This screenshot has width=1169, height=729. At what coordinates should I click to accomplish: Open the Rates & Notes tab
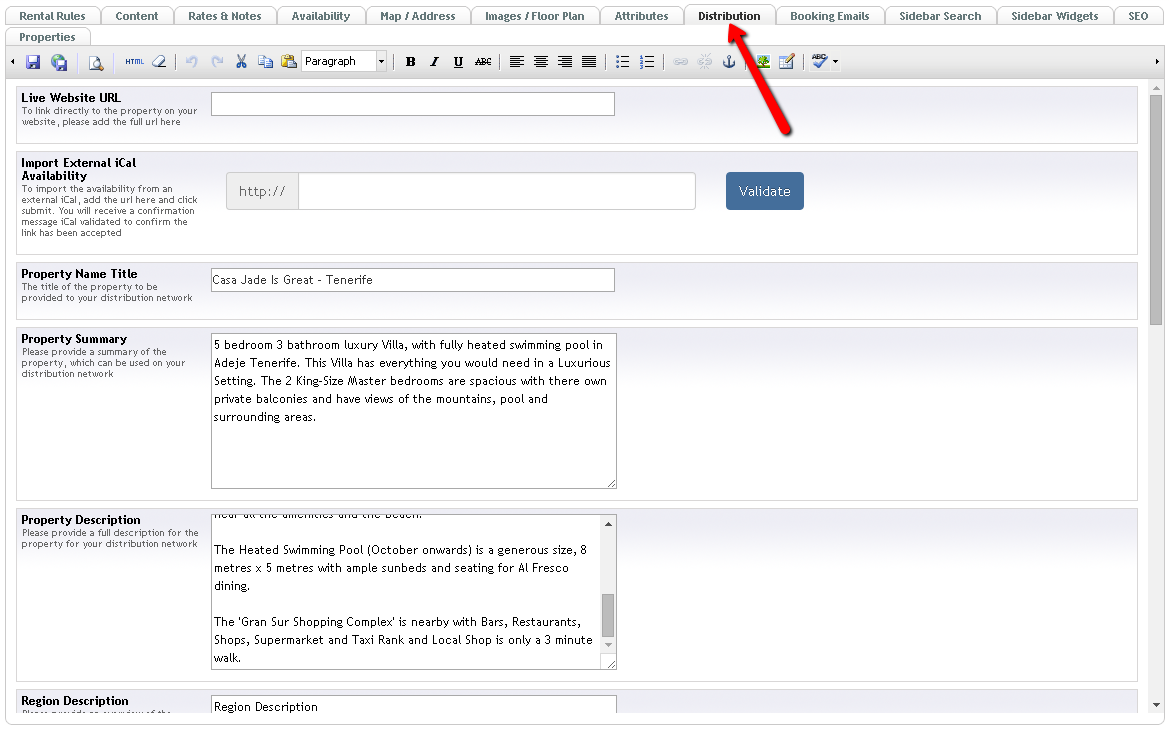click(224, 16)
